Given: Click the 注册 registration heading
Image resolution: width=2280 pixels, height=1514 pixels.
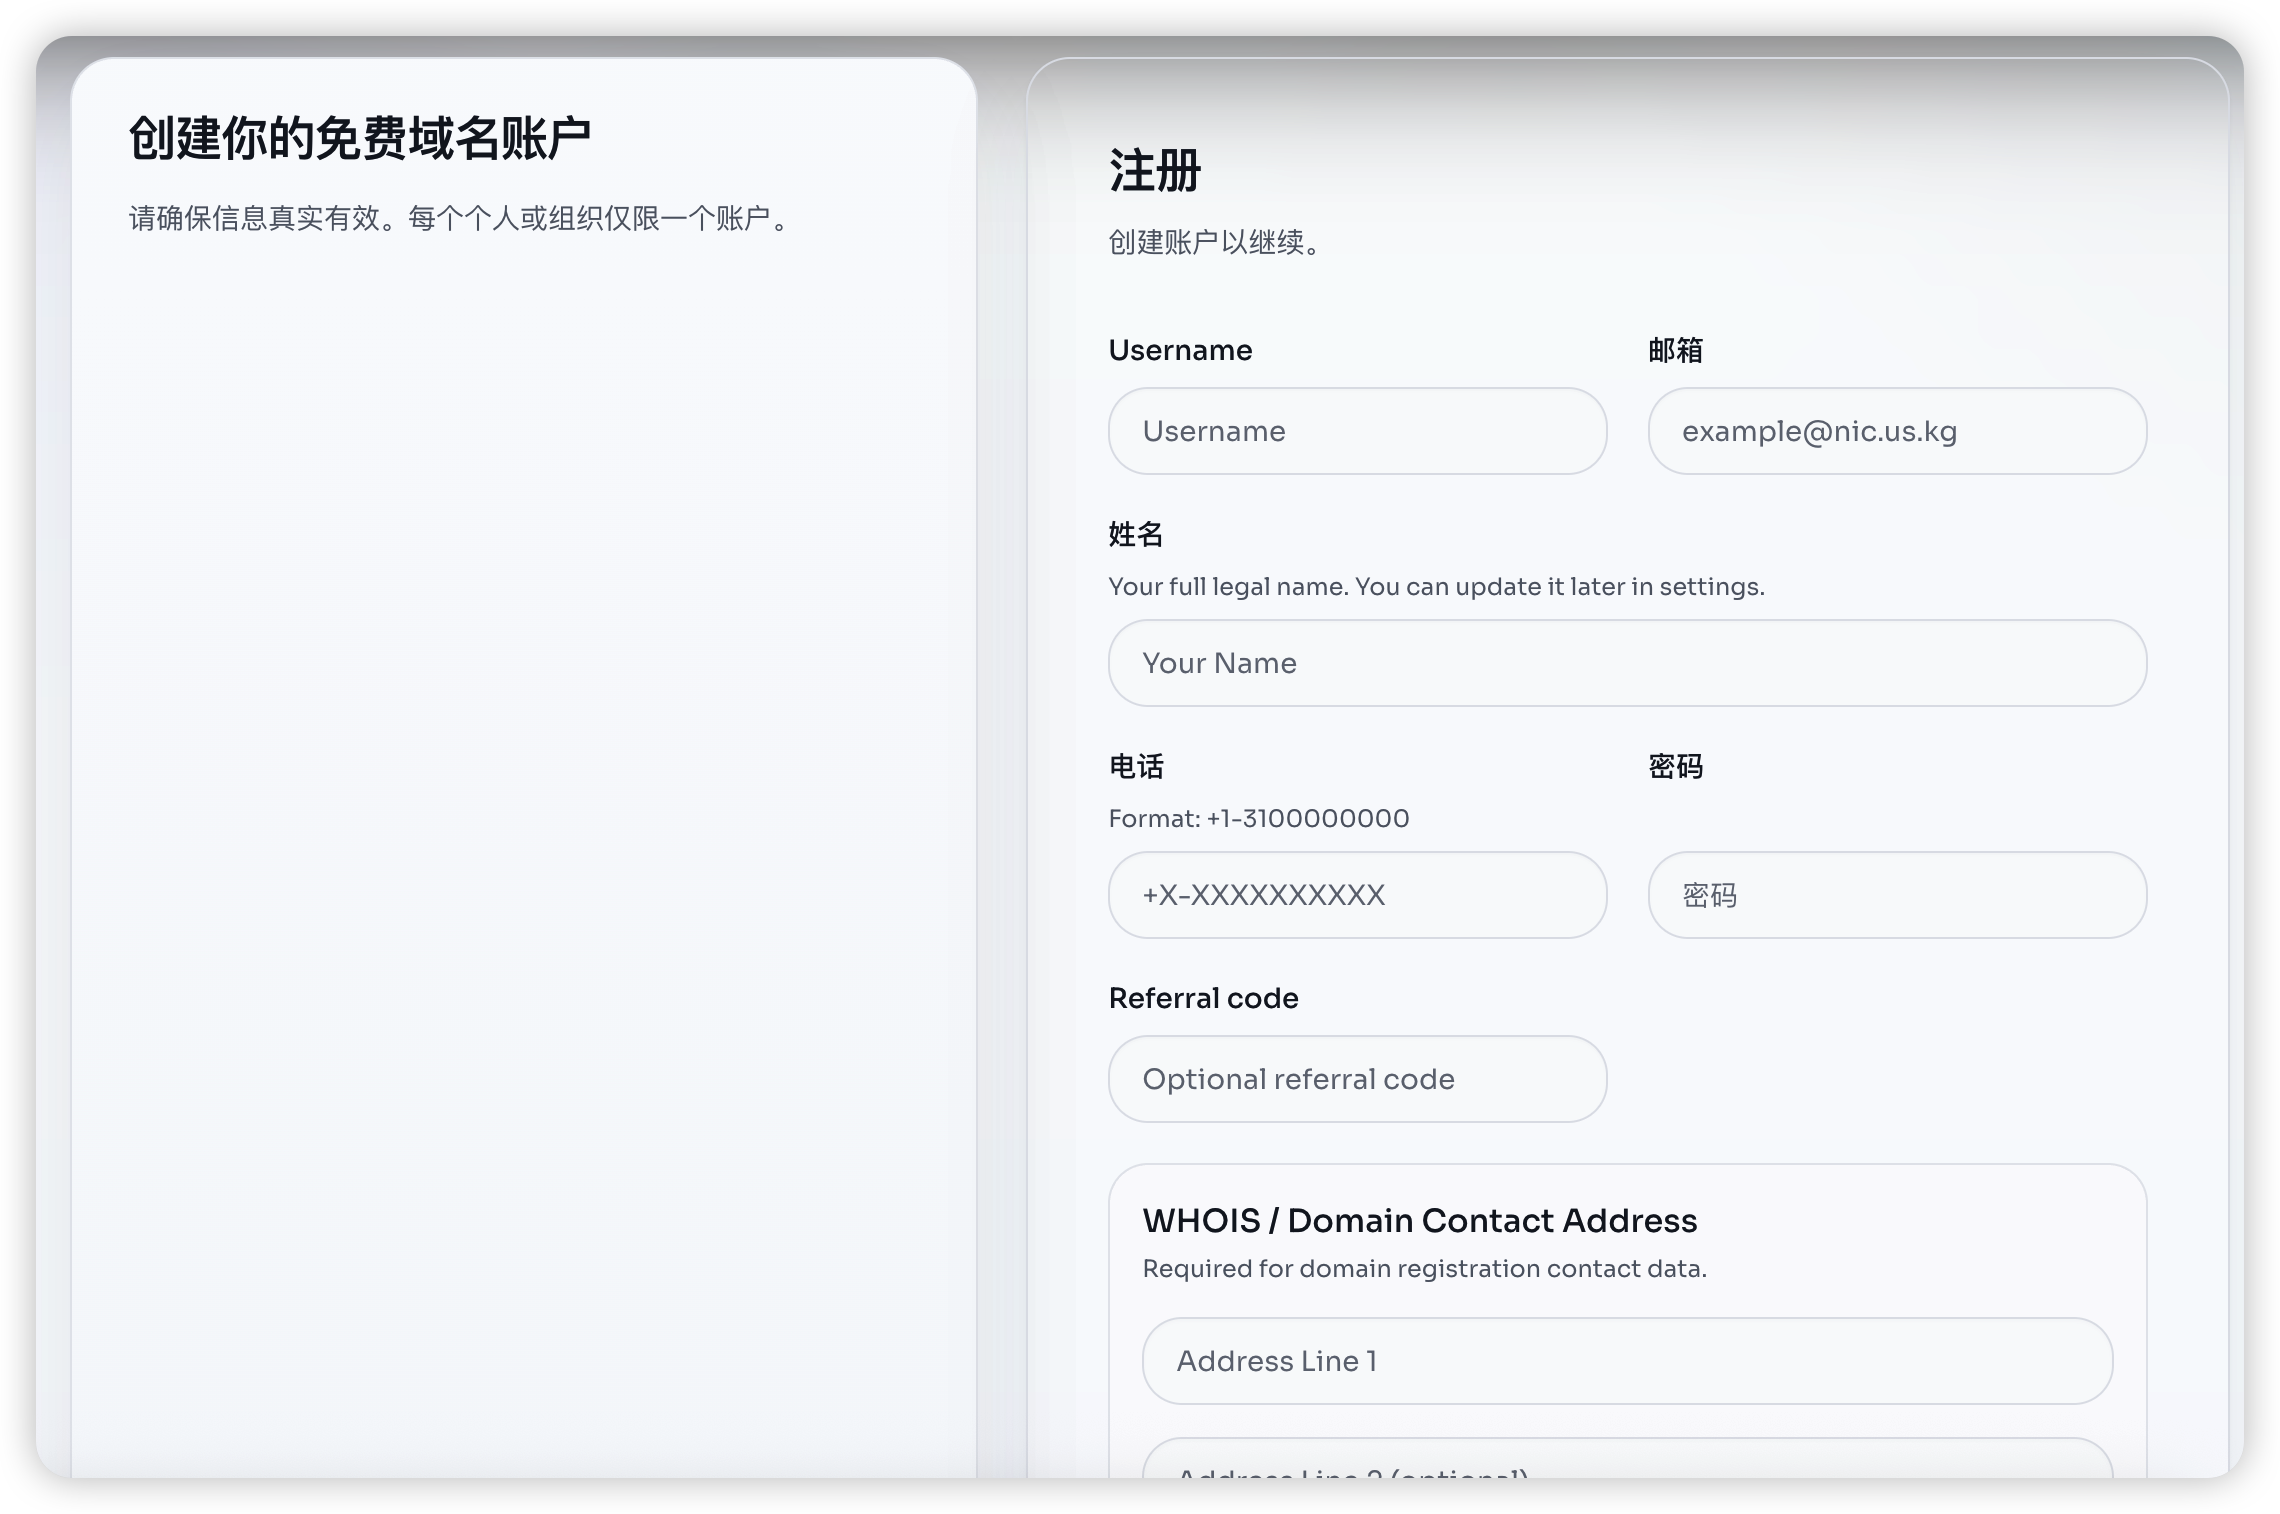Looking at the screenshot, I should 1155,170.
